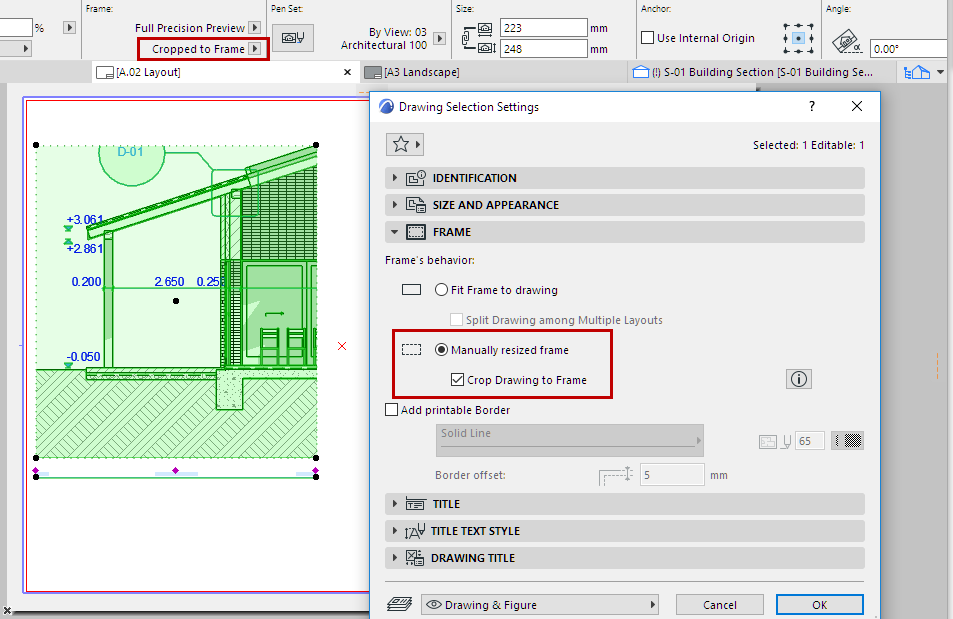This screenshot has width=953, height=619.
Task: Click the Border offset value field
Action: pyautogui.click(x=672, y=475)
